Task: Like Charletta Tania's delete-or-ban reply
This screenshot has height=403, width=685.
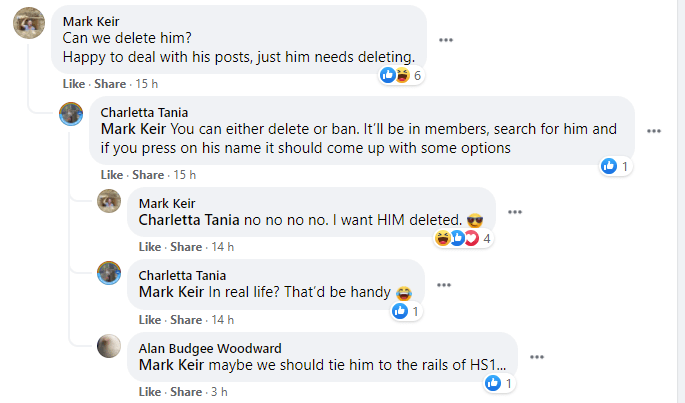Action: (x=112, y=174)
